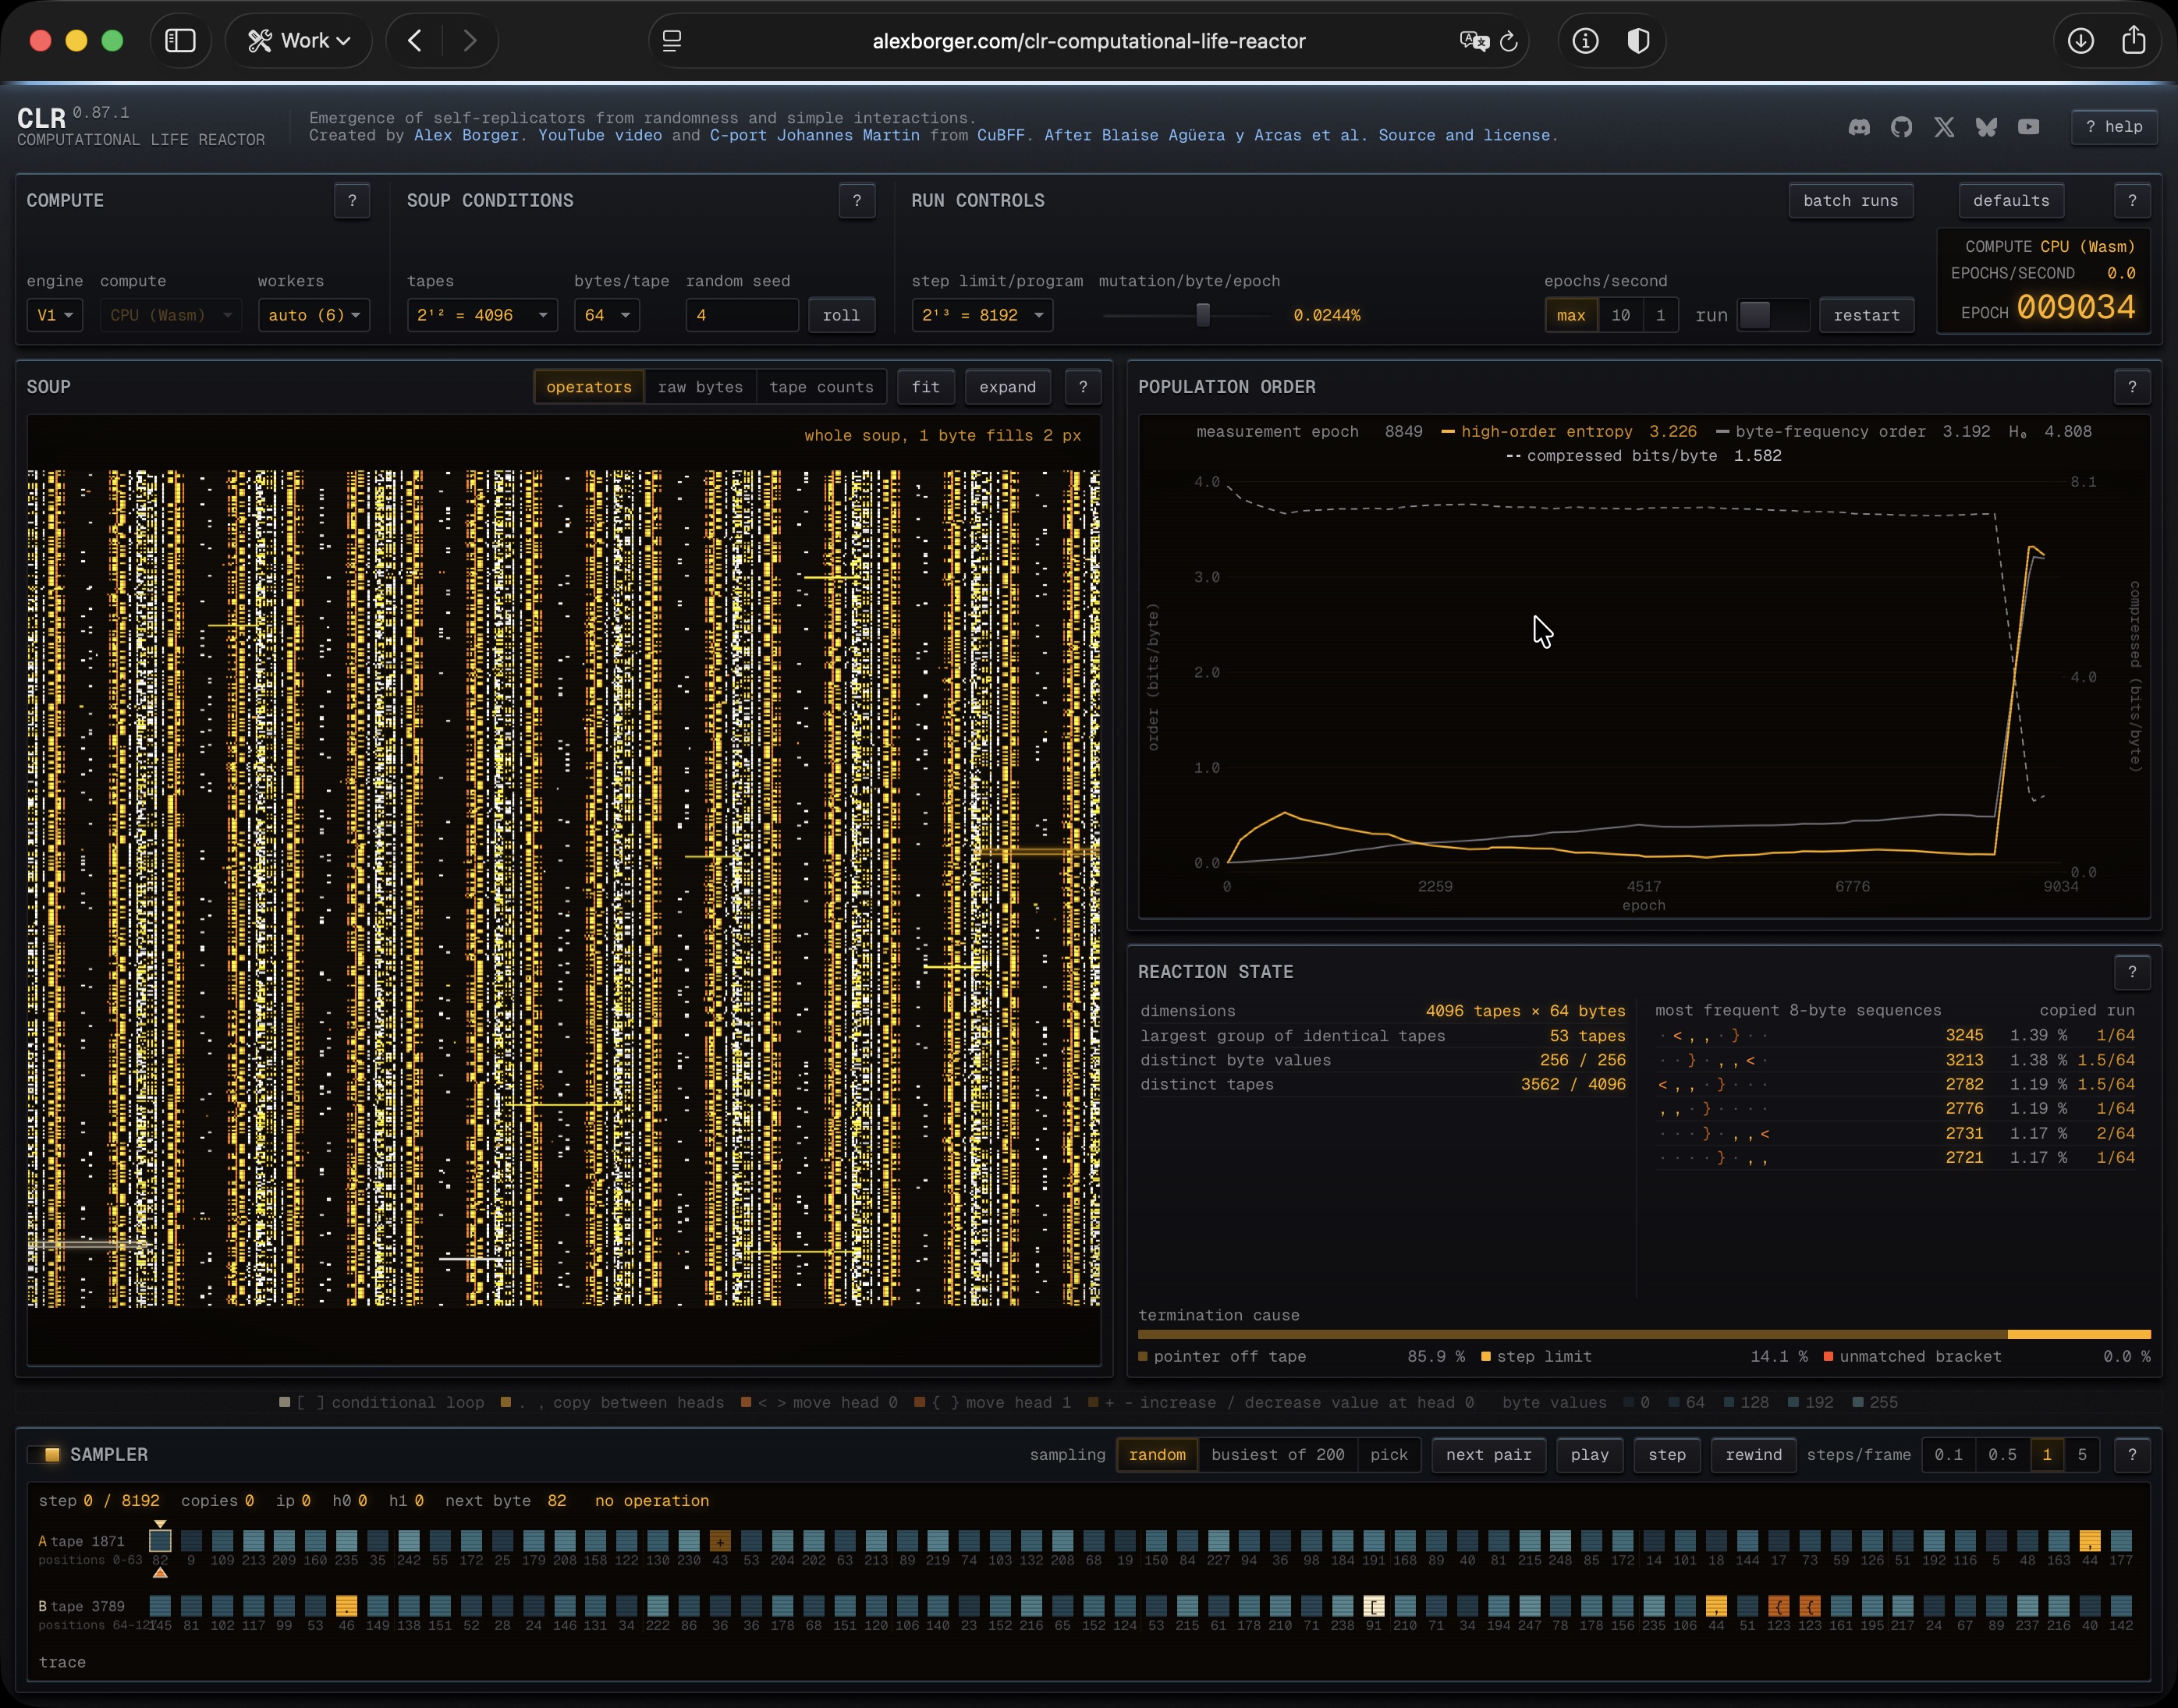Click the browser forward arrow

[x=469, y=41]
